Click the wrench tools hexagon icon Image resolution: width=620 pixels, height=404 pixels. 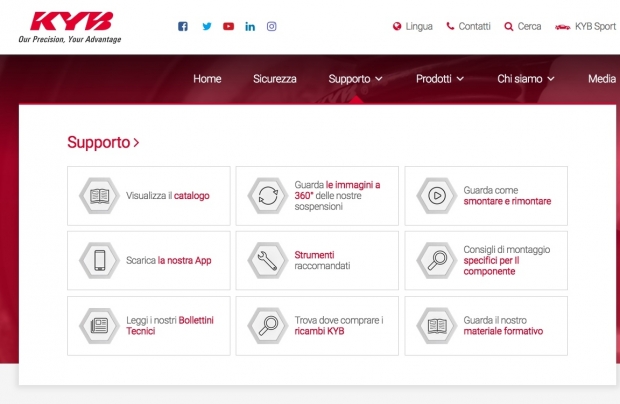(267, 260)
